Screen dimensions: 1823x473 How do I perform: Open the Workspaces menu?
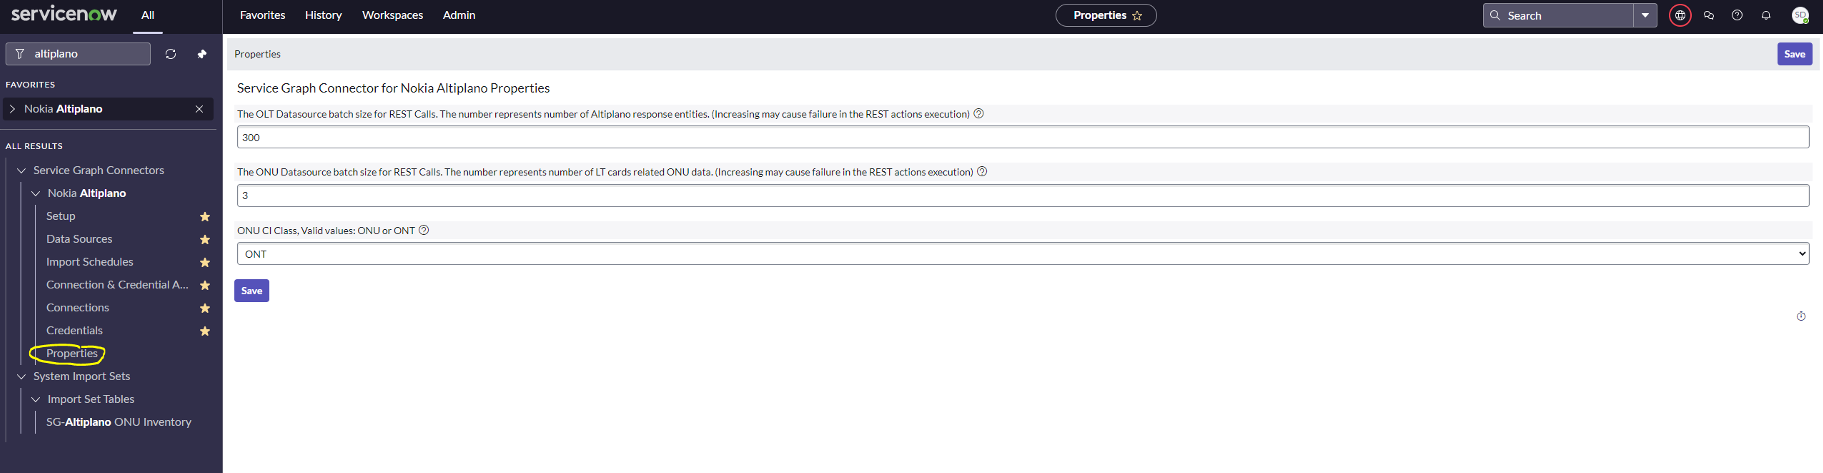pos(392,15)
